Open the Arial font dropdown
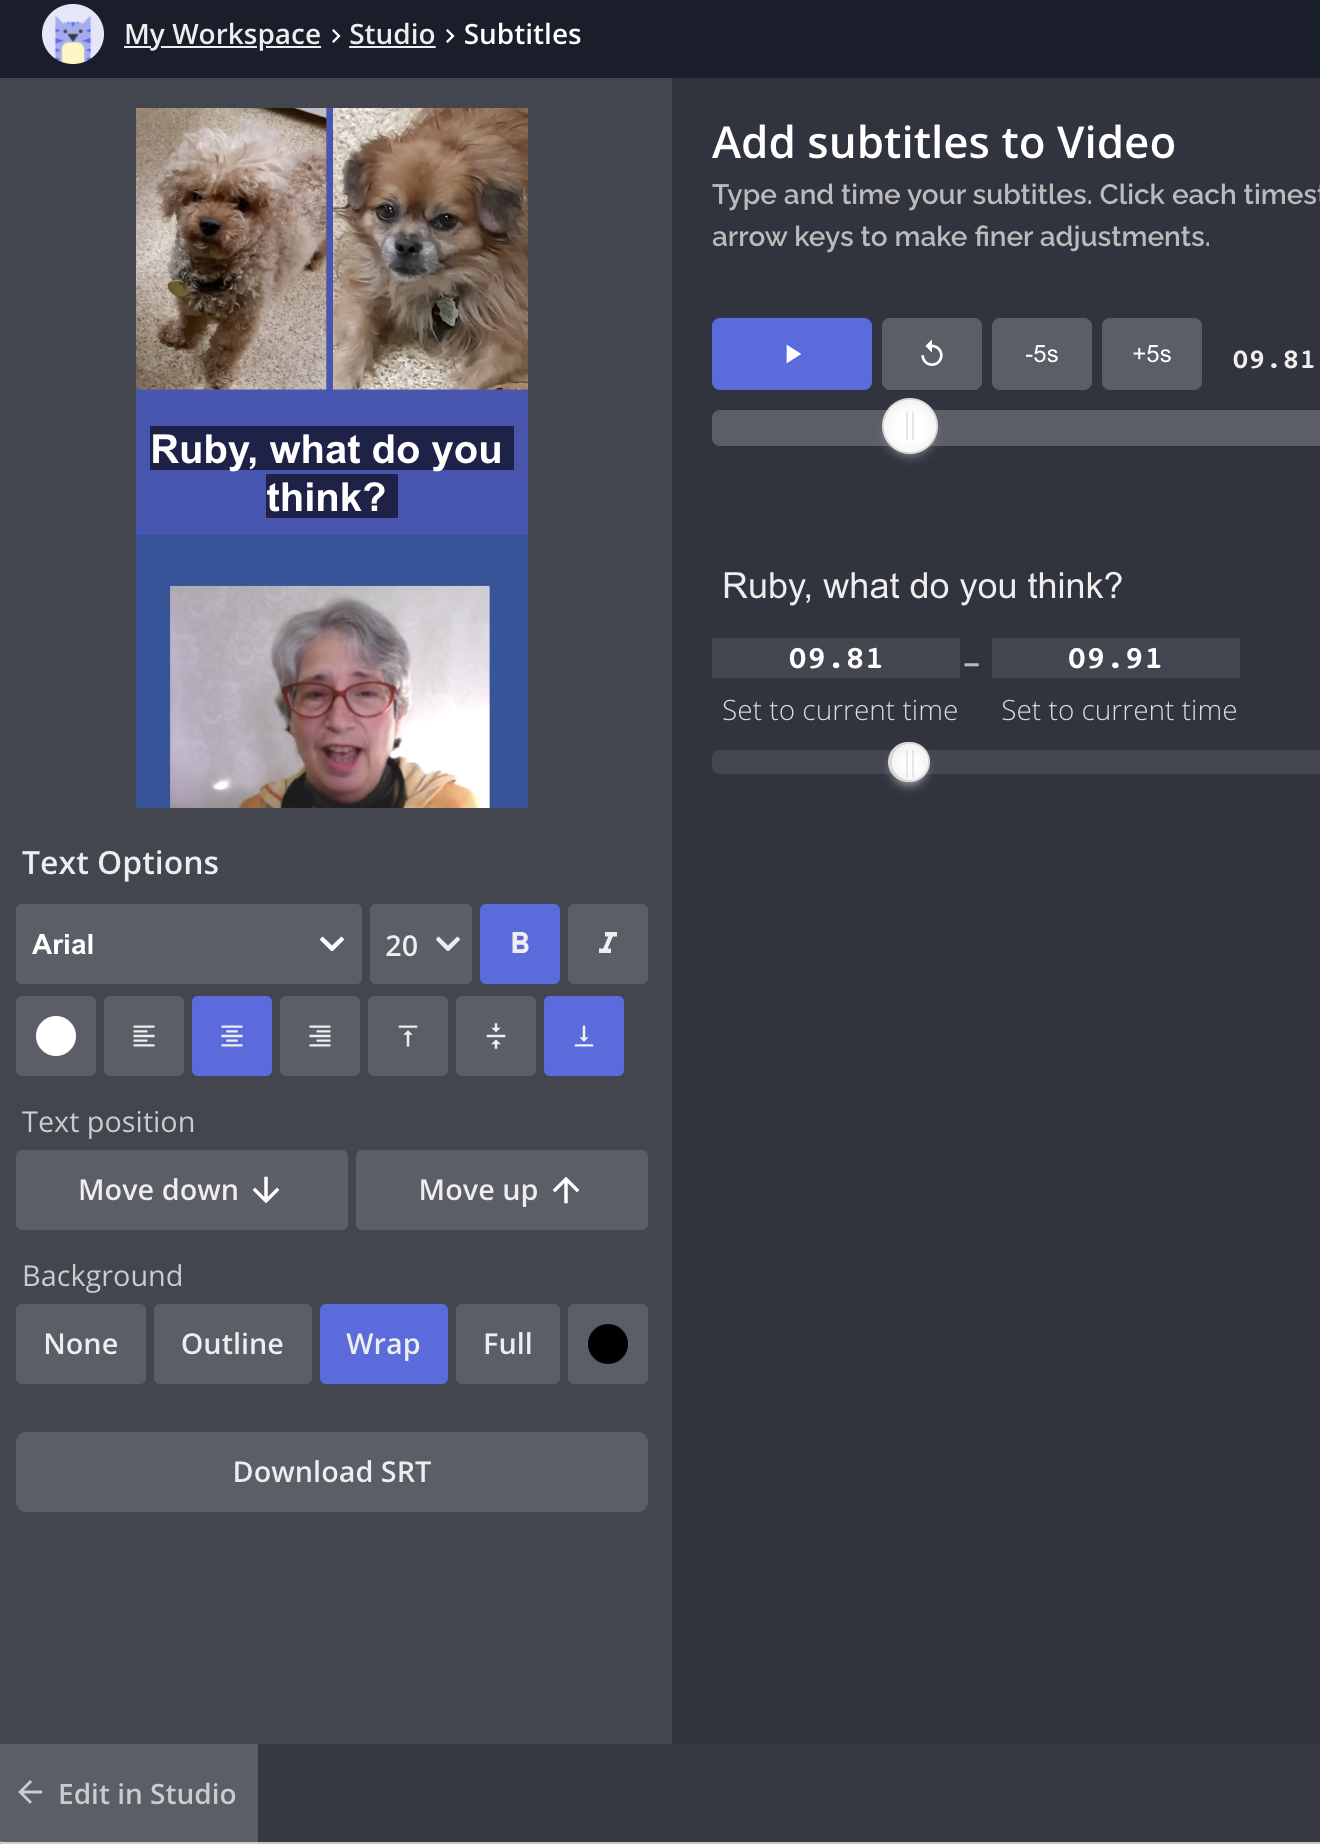Viewport: 1320px width, 1844px height. [189, 944]
